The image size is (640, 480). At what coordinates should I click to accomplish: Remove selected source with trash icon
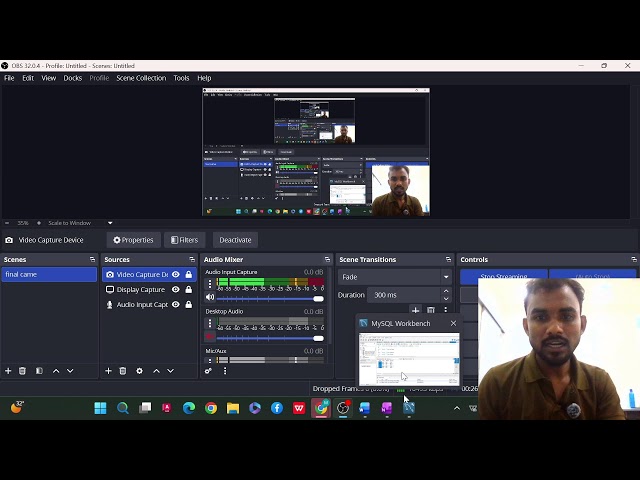pyautogui.click(x=122, y=371)
